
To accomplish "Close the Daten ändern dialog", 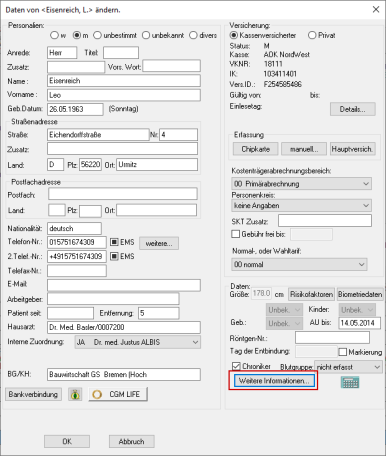I will pos(376,9).
